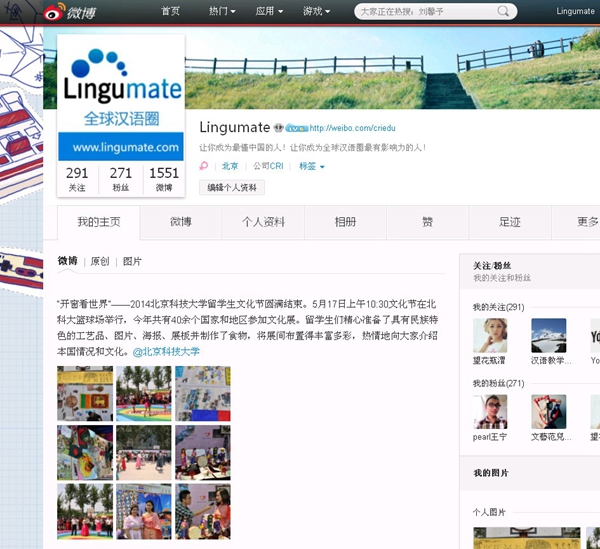Click the 汉语教学... username
600x549 pixels.
click(551, 360)
